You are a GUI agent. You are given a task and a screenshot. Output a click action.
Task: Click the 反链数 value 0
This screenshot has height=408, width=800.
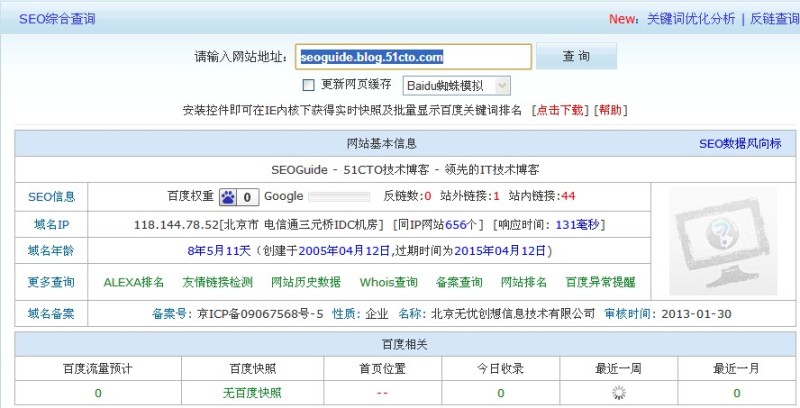pyautogui.click(x=428, y=196)
